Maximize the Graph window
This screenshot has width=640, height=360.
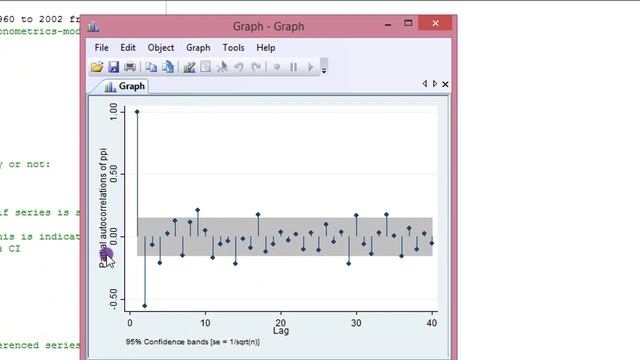click(408, 23)
